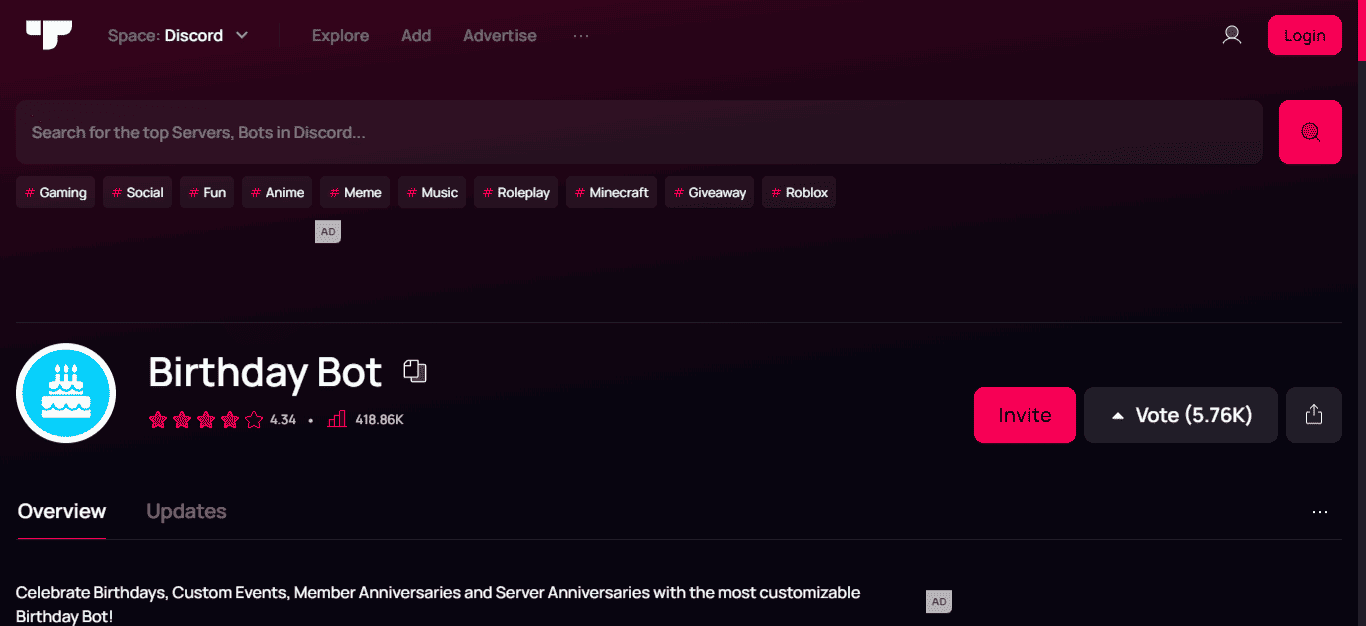
Task: Click the server count bar chart icon
Action: 337,420
